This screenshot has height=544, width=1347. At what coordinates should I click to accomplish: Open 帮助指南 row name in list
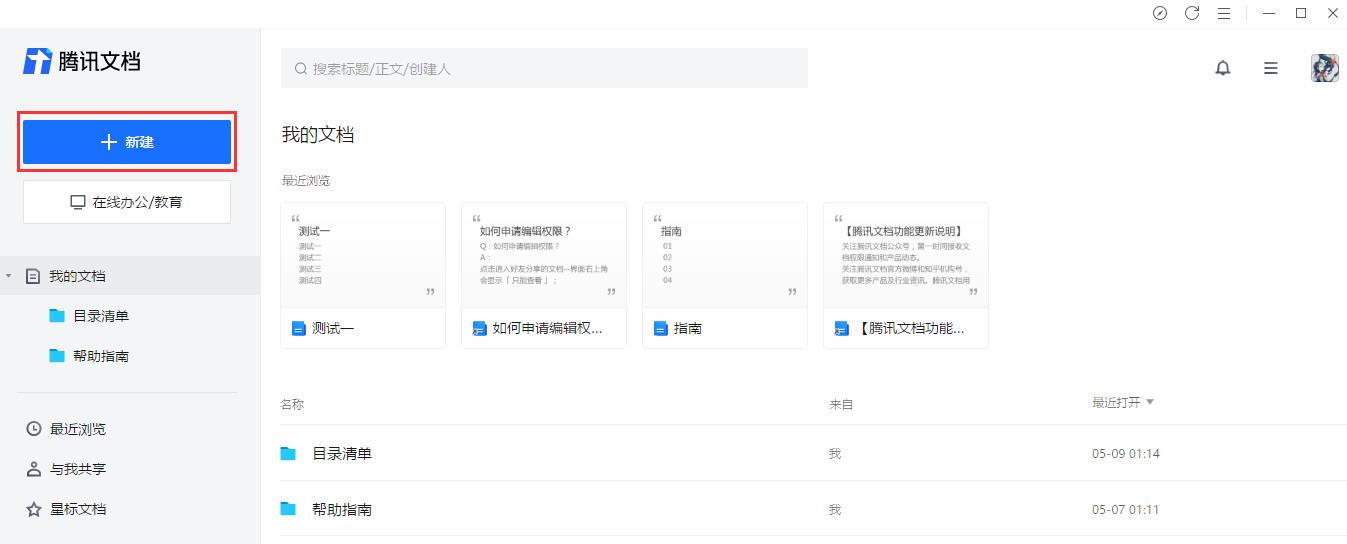pyautogui.click(x=342, y=509)
